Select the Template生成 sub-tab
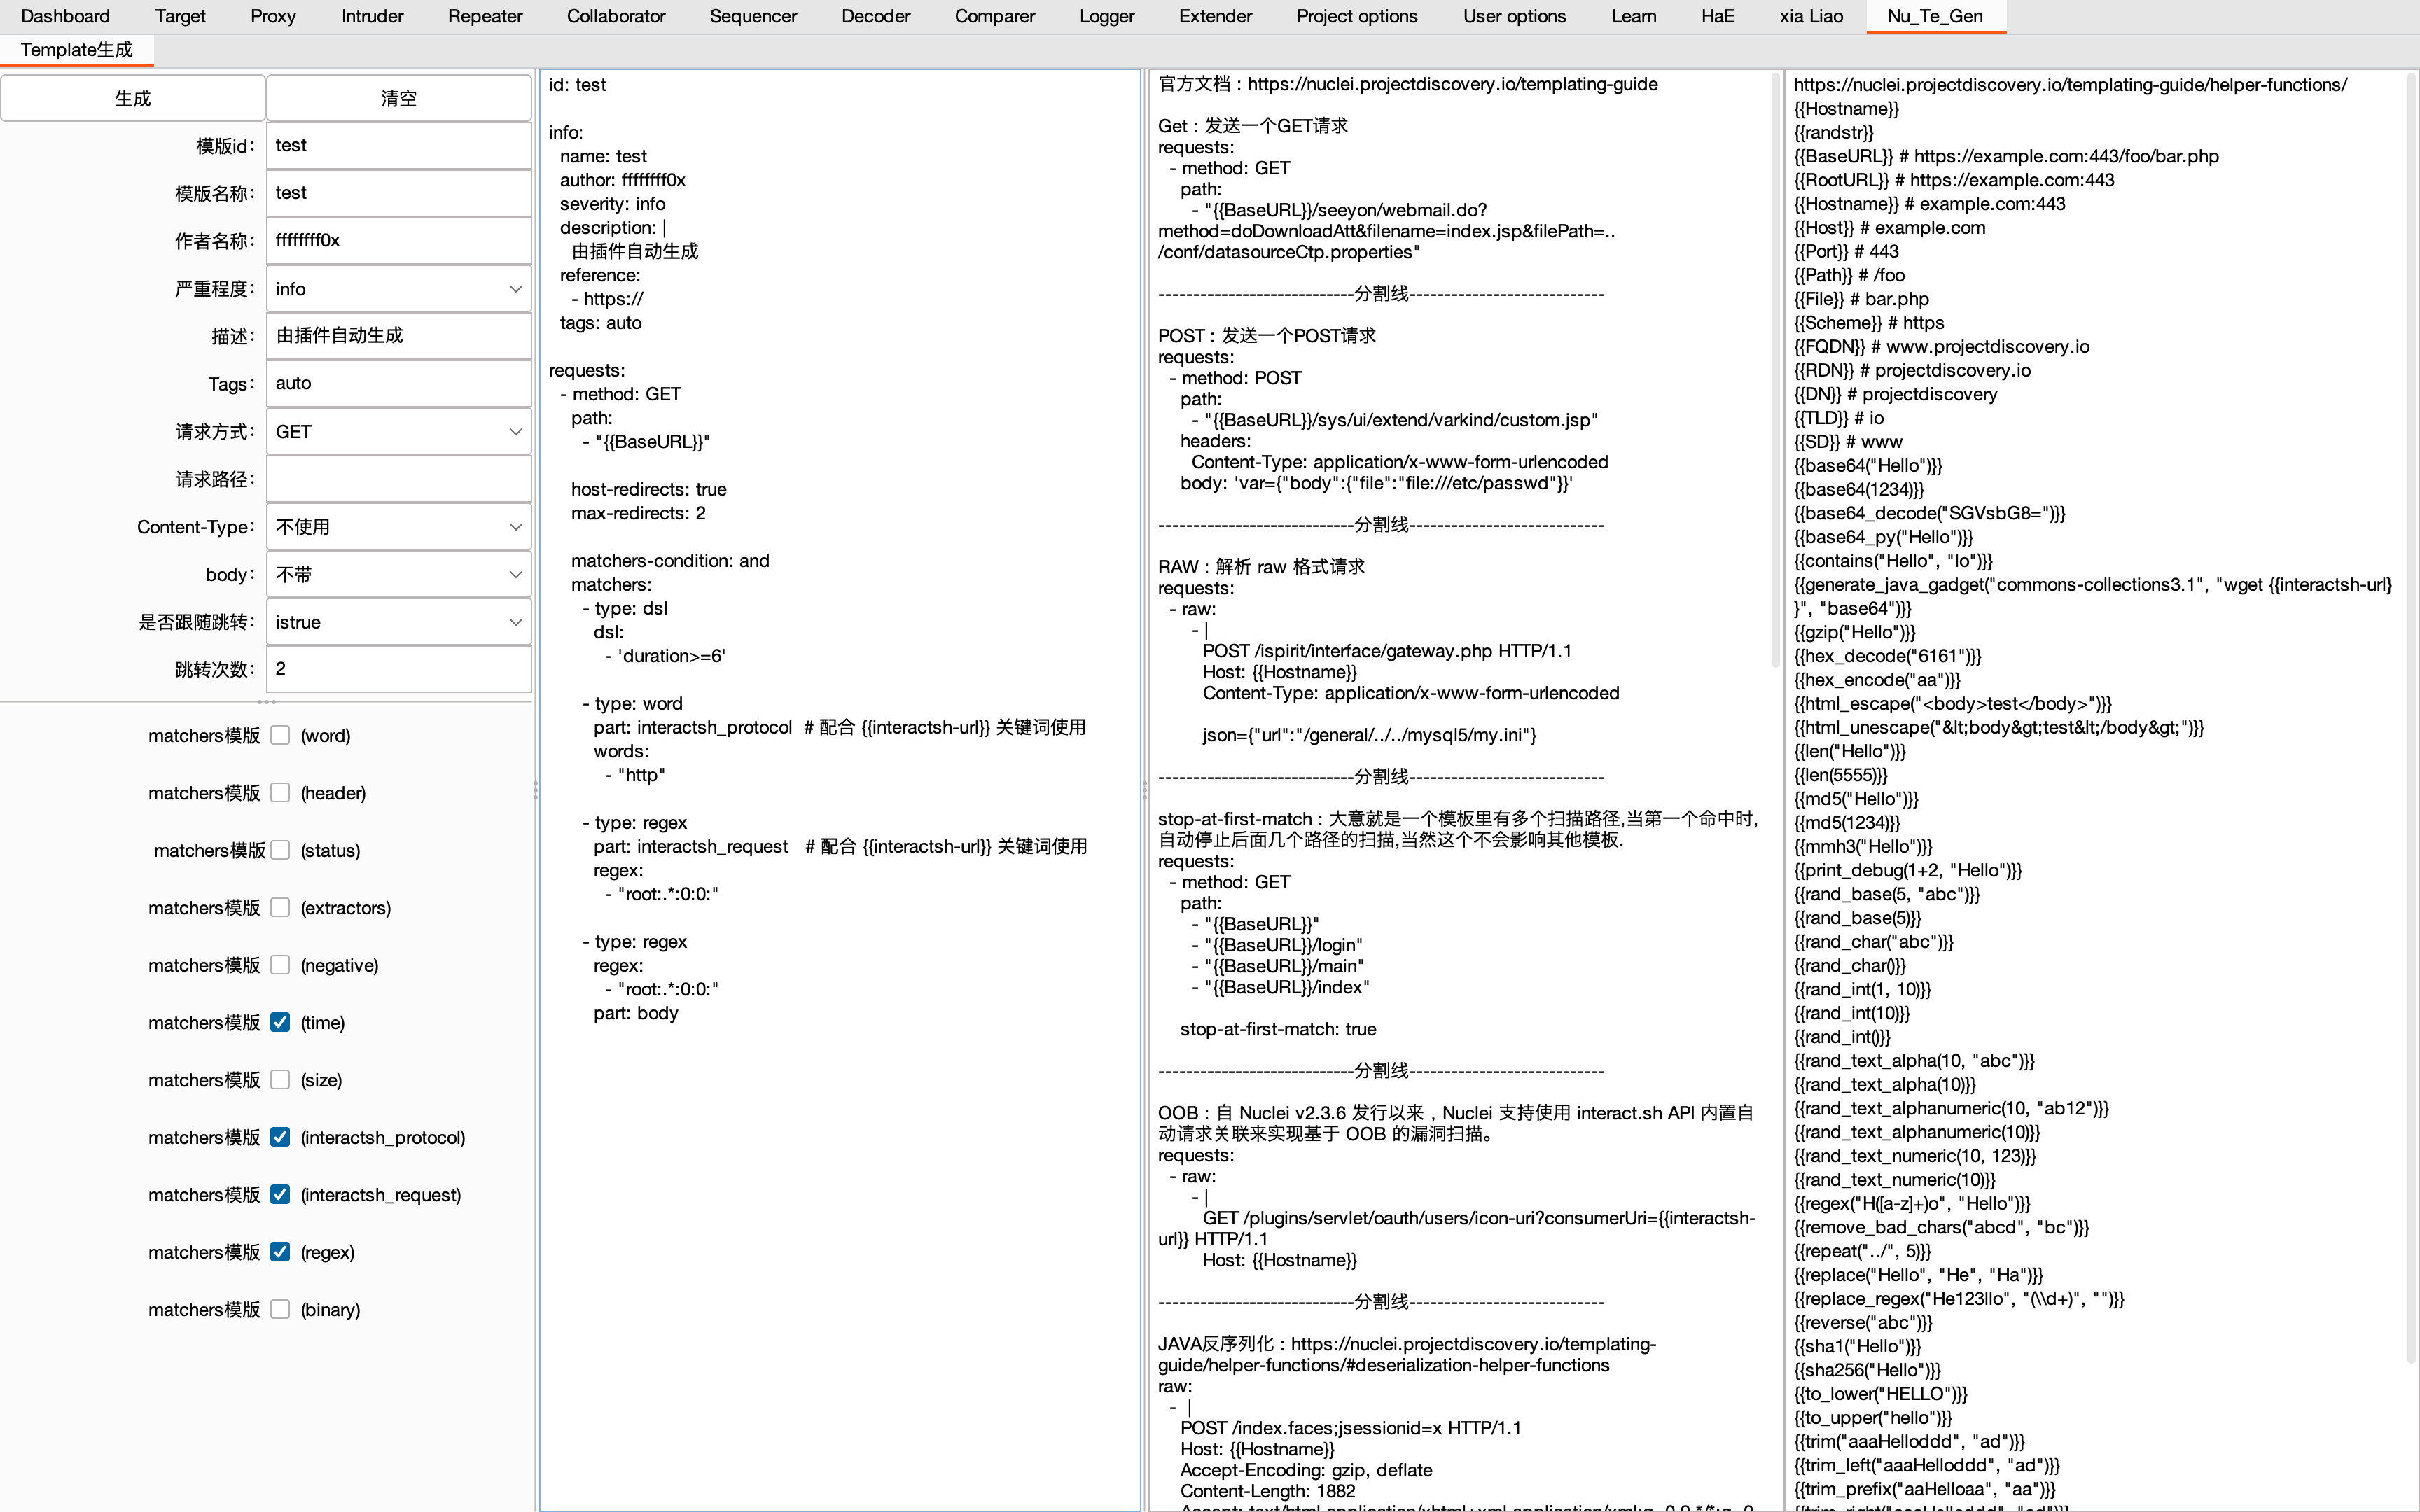Image resolution: width=2420 pixels, height=1512 pixels. (x=77, y=50)
